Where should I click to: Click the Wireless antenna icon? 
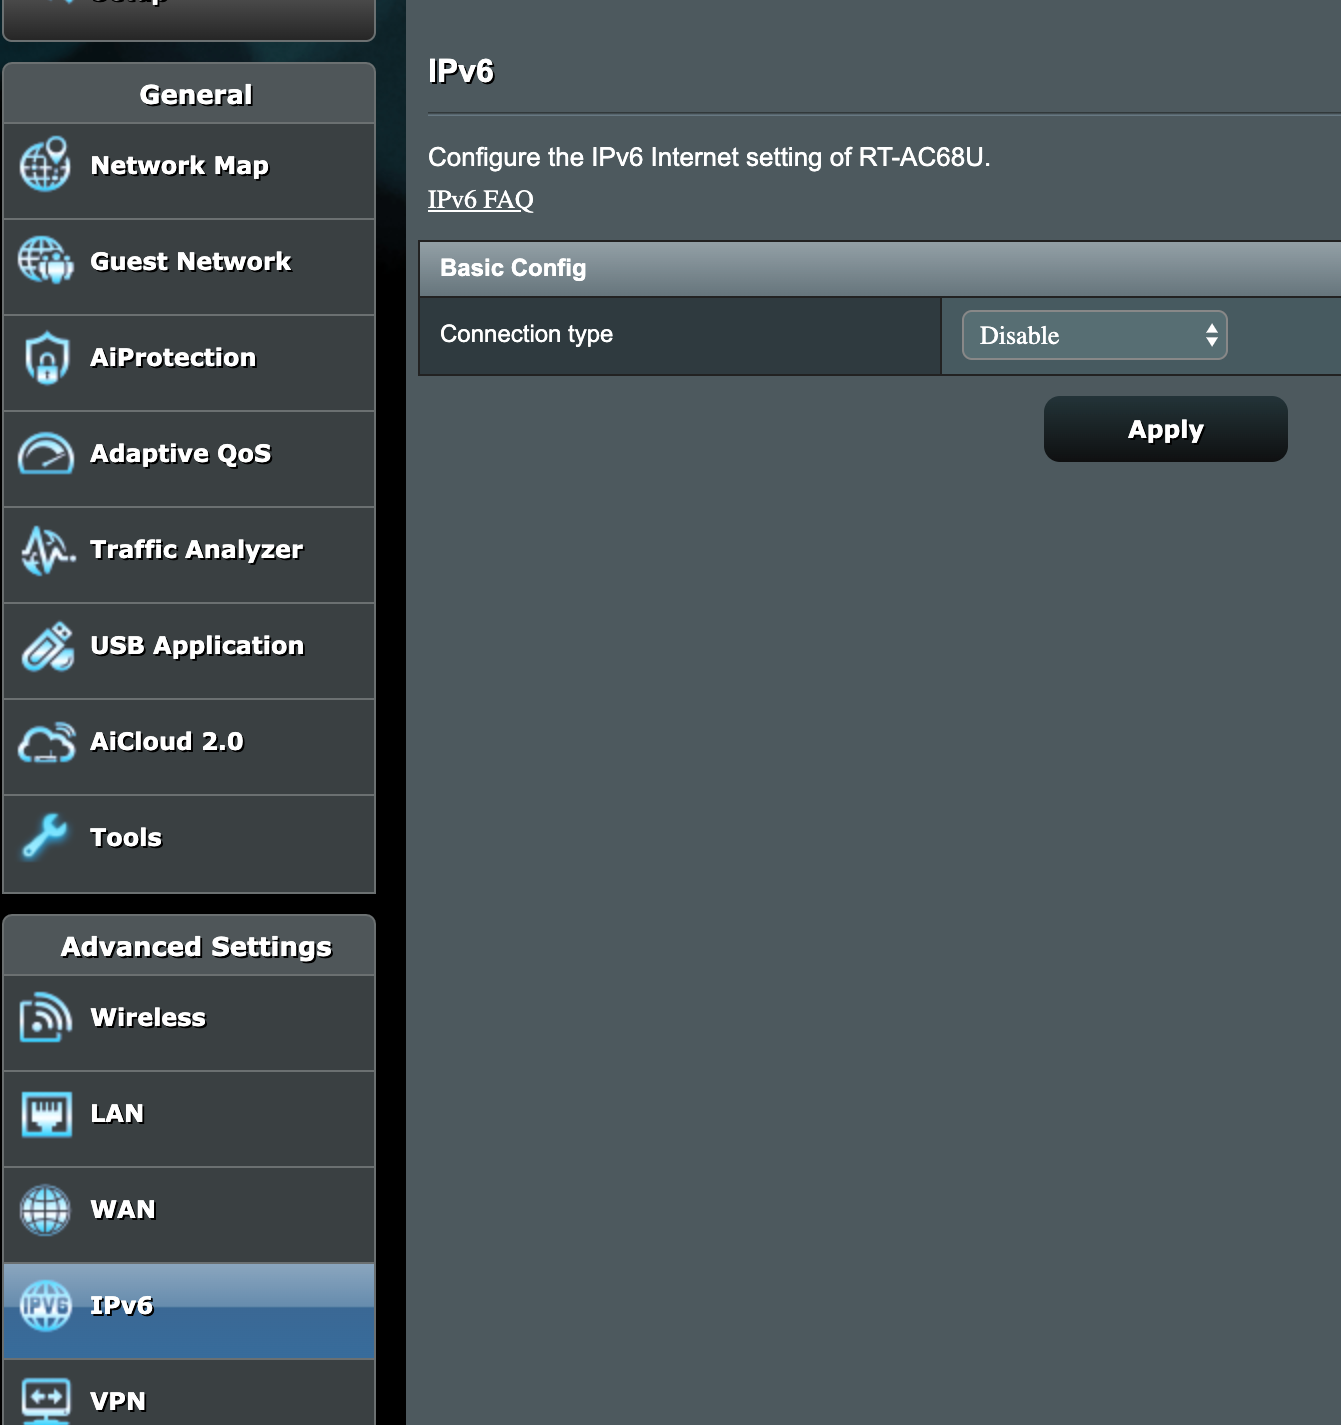(44, 1017)
